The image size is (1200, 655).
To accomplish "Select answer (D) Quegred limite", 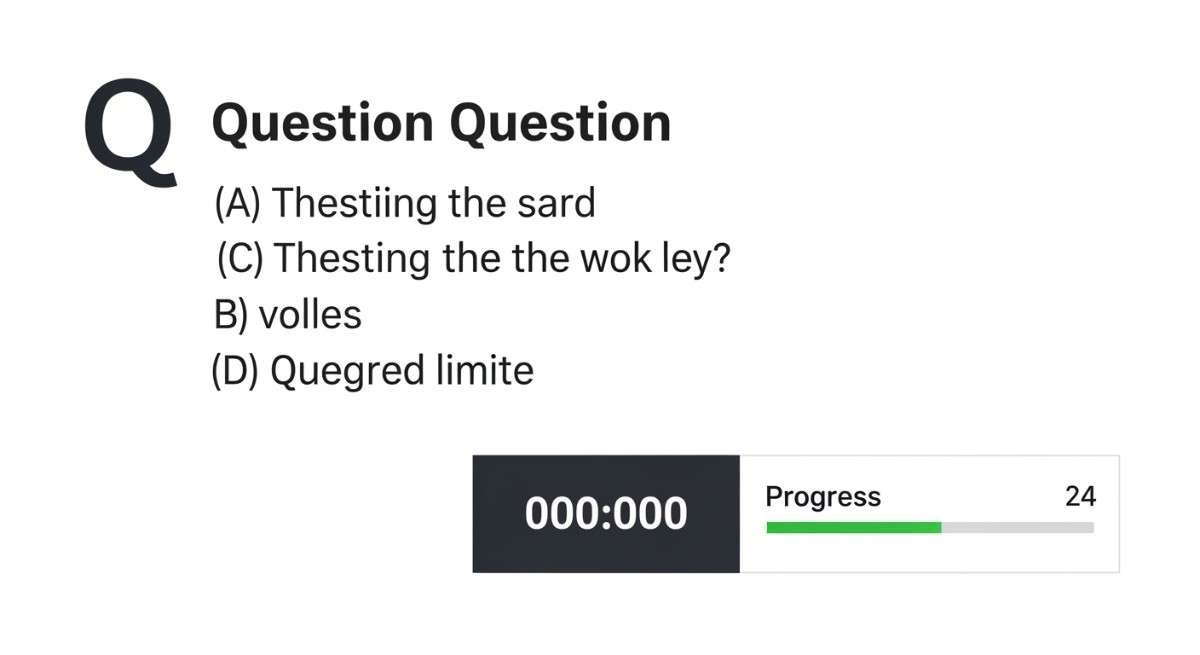I will [x=372, y=371].
